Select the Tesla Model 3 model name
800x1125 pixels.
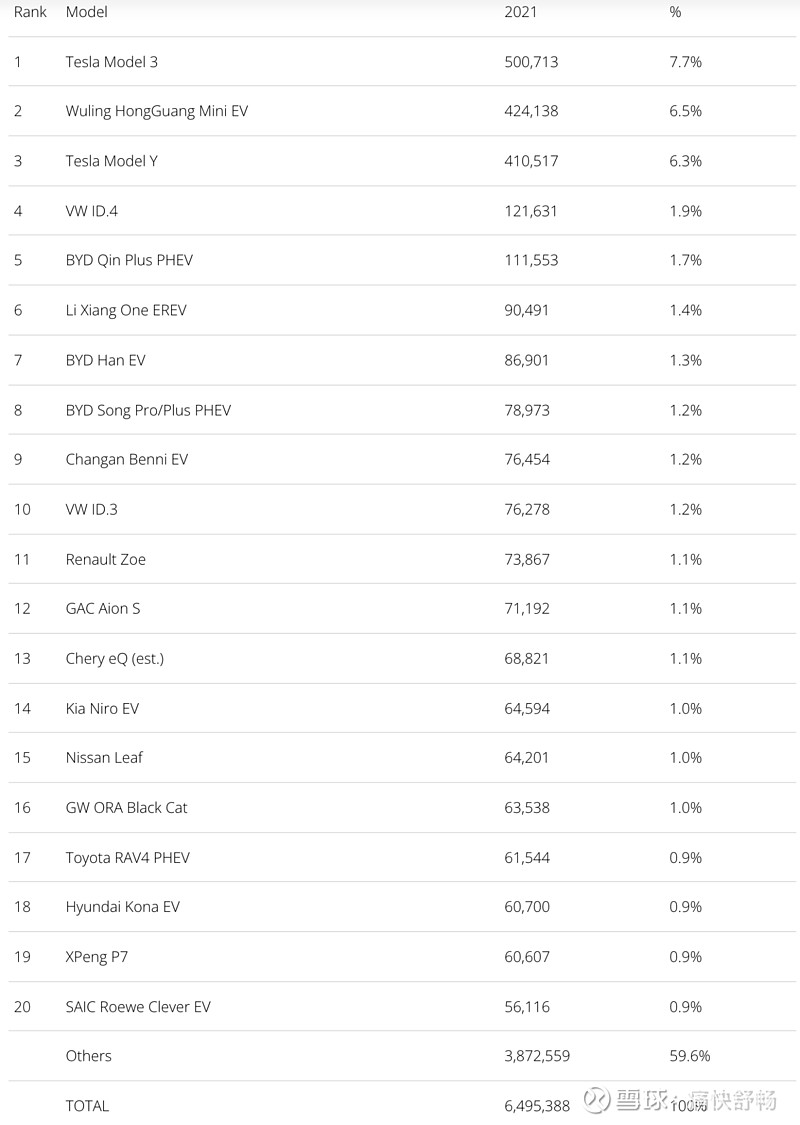[x=111, y=62]
